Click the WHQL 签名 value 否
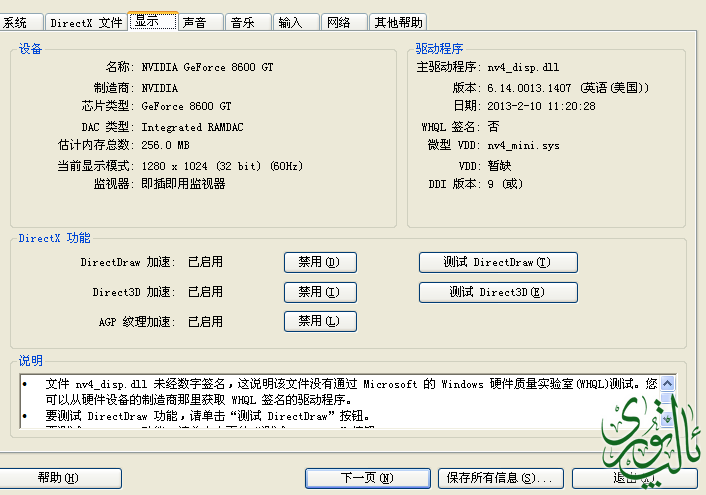The width and height of the screenshot is (706, 495). coord(493,127)
